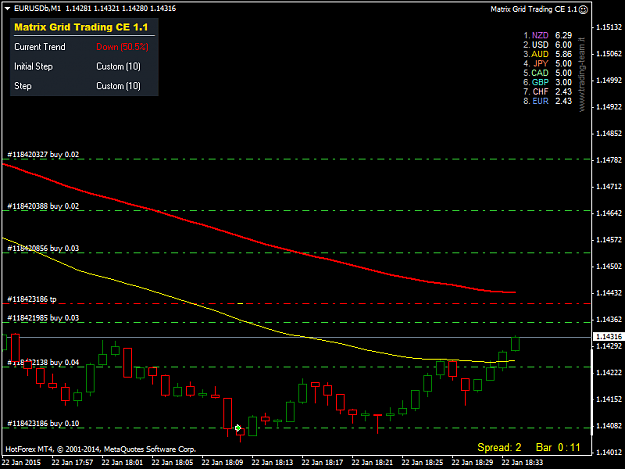This screenshot has height=469, width=625.
Task: Click the AUD currency strength entry 5.86
Action: click(547, 54)
